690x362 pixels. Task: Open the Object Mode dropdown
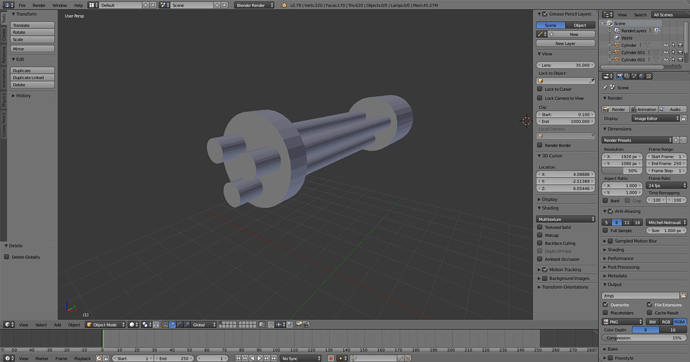point(105,325)
